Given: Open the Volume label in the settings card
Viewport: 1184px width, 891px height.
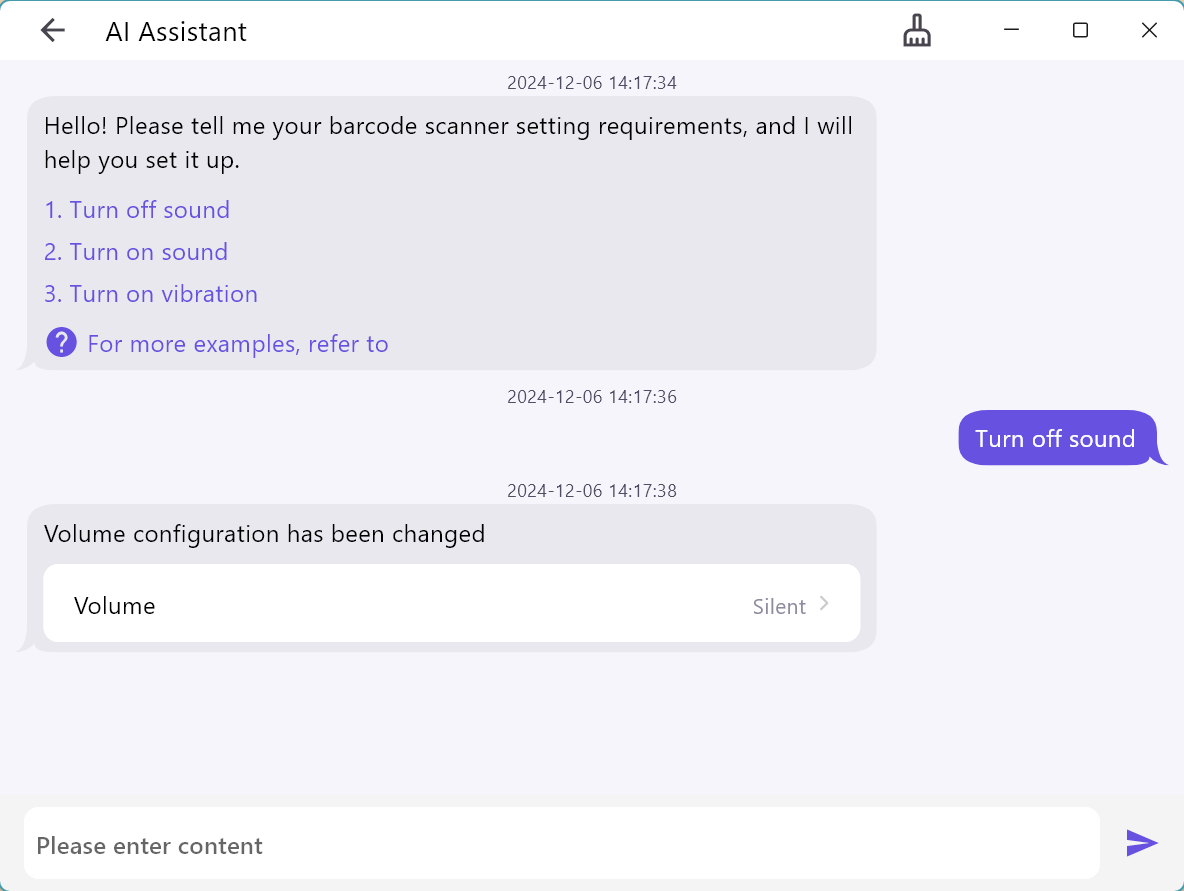Looking at the screenshot, I should tap(115, 606).
